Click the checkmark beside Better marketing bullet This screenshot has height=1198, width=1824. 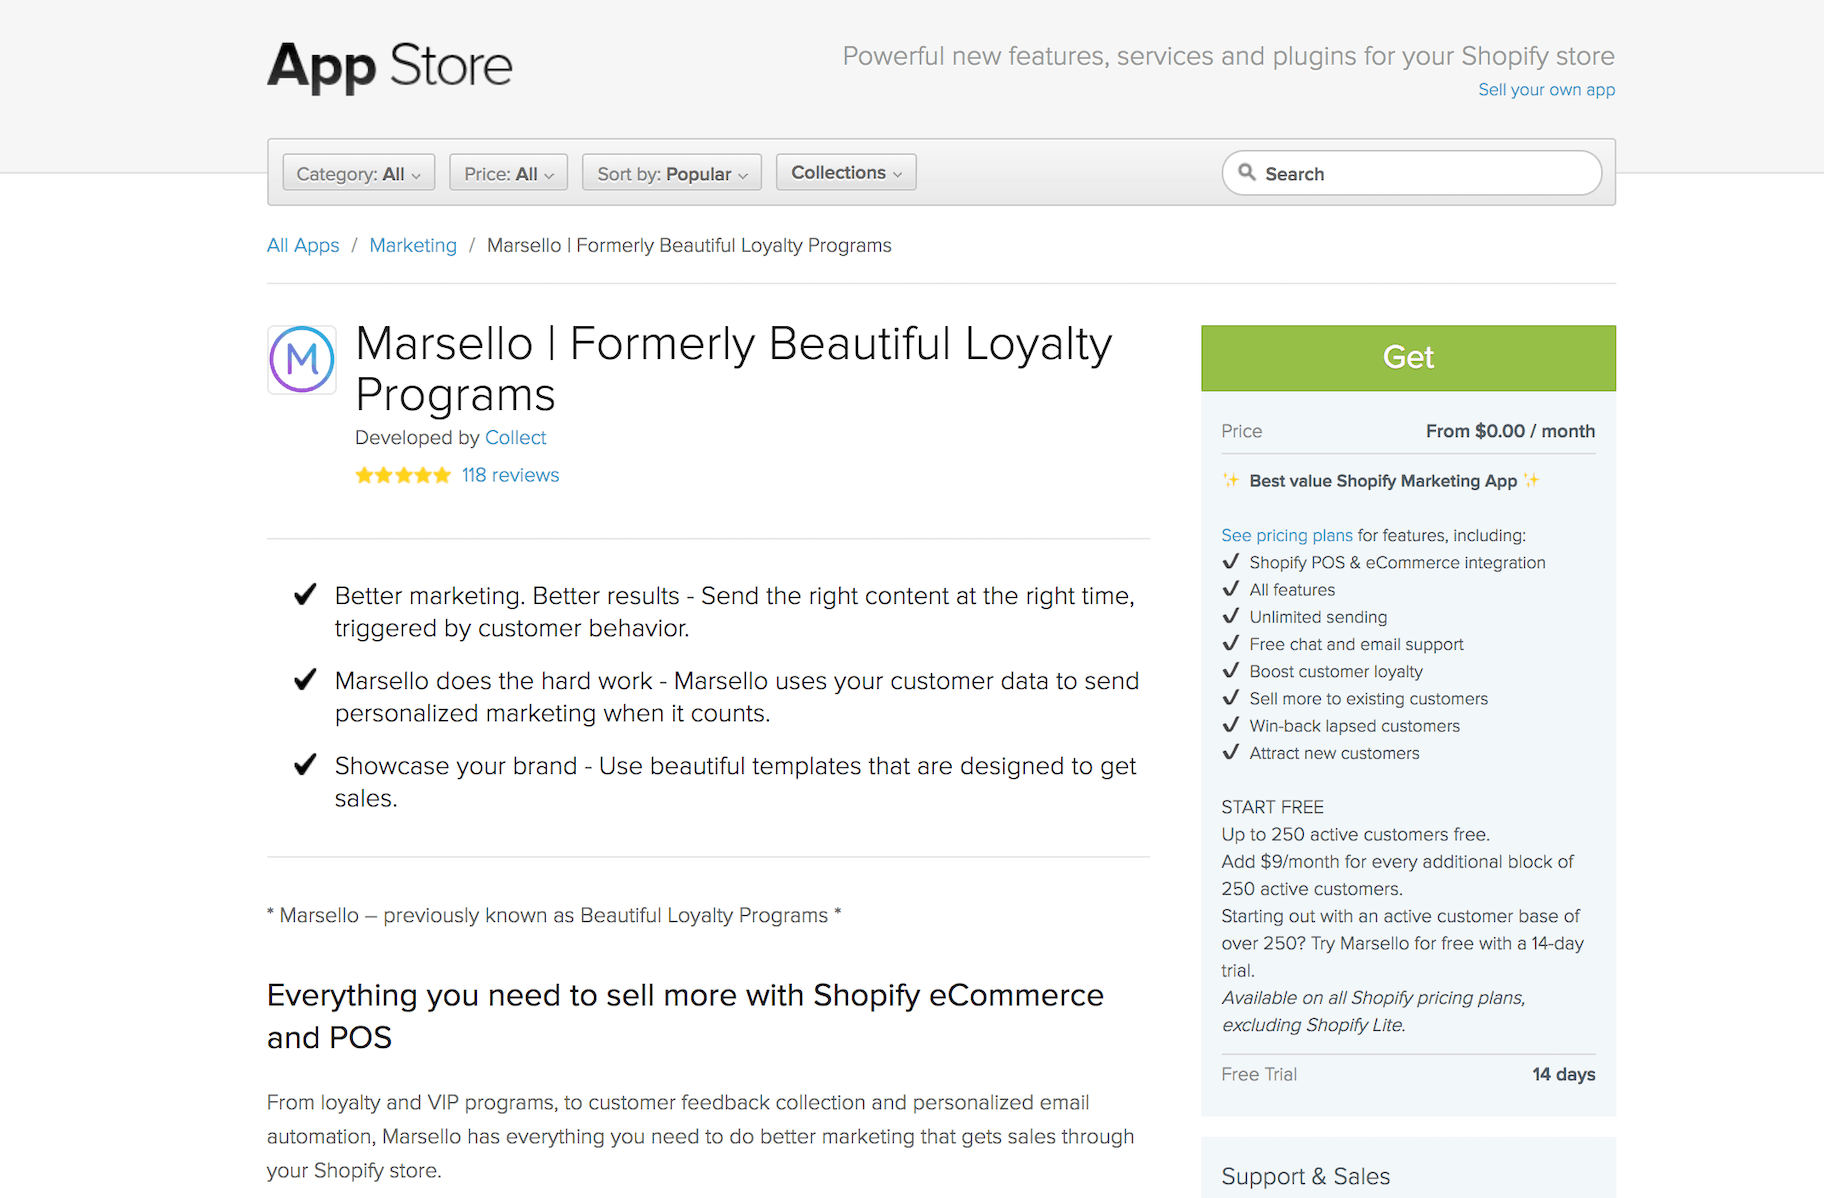[x=305, y=595]
